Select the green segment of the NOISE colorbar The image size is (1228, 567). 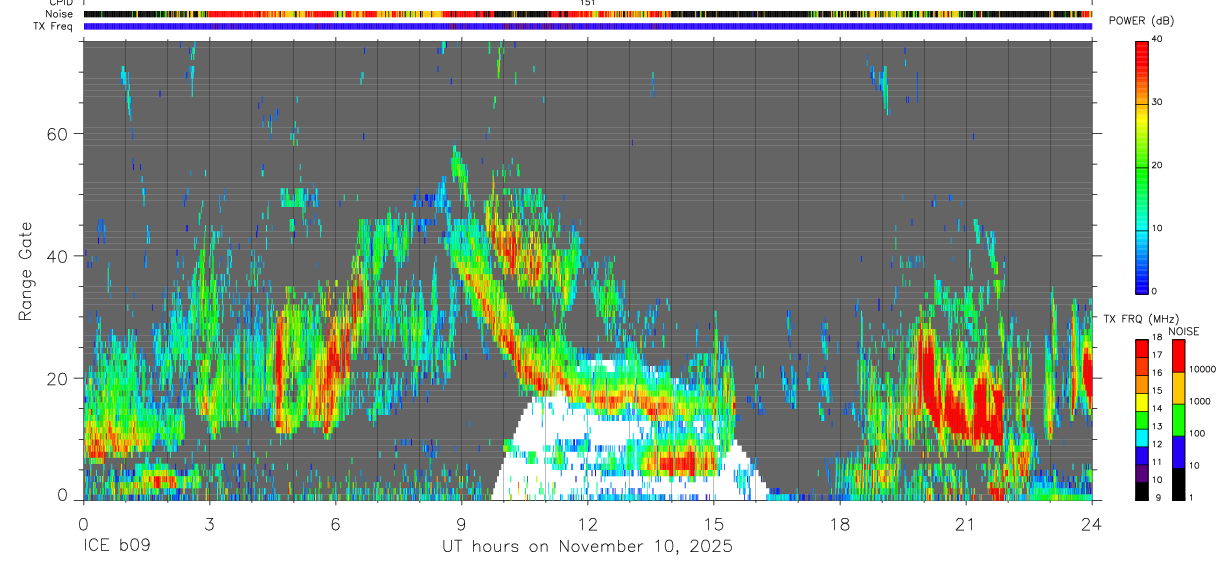click(1177, 419)
